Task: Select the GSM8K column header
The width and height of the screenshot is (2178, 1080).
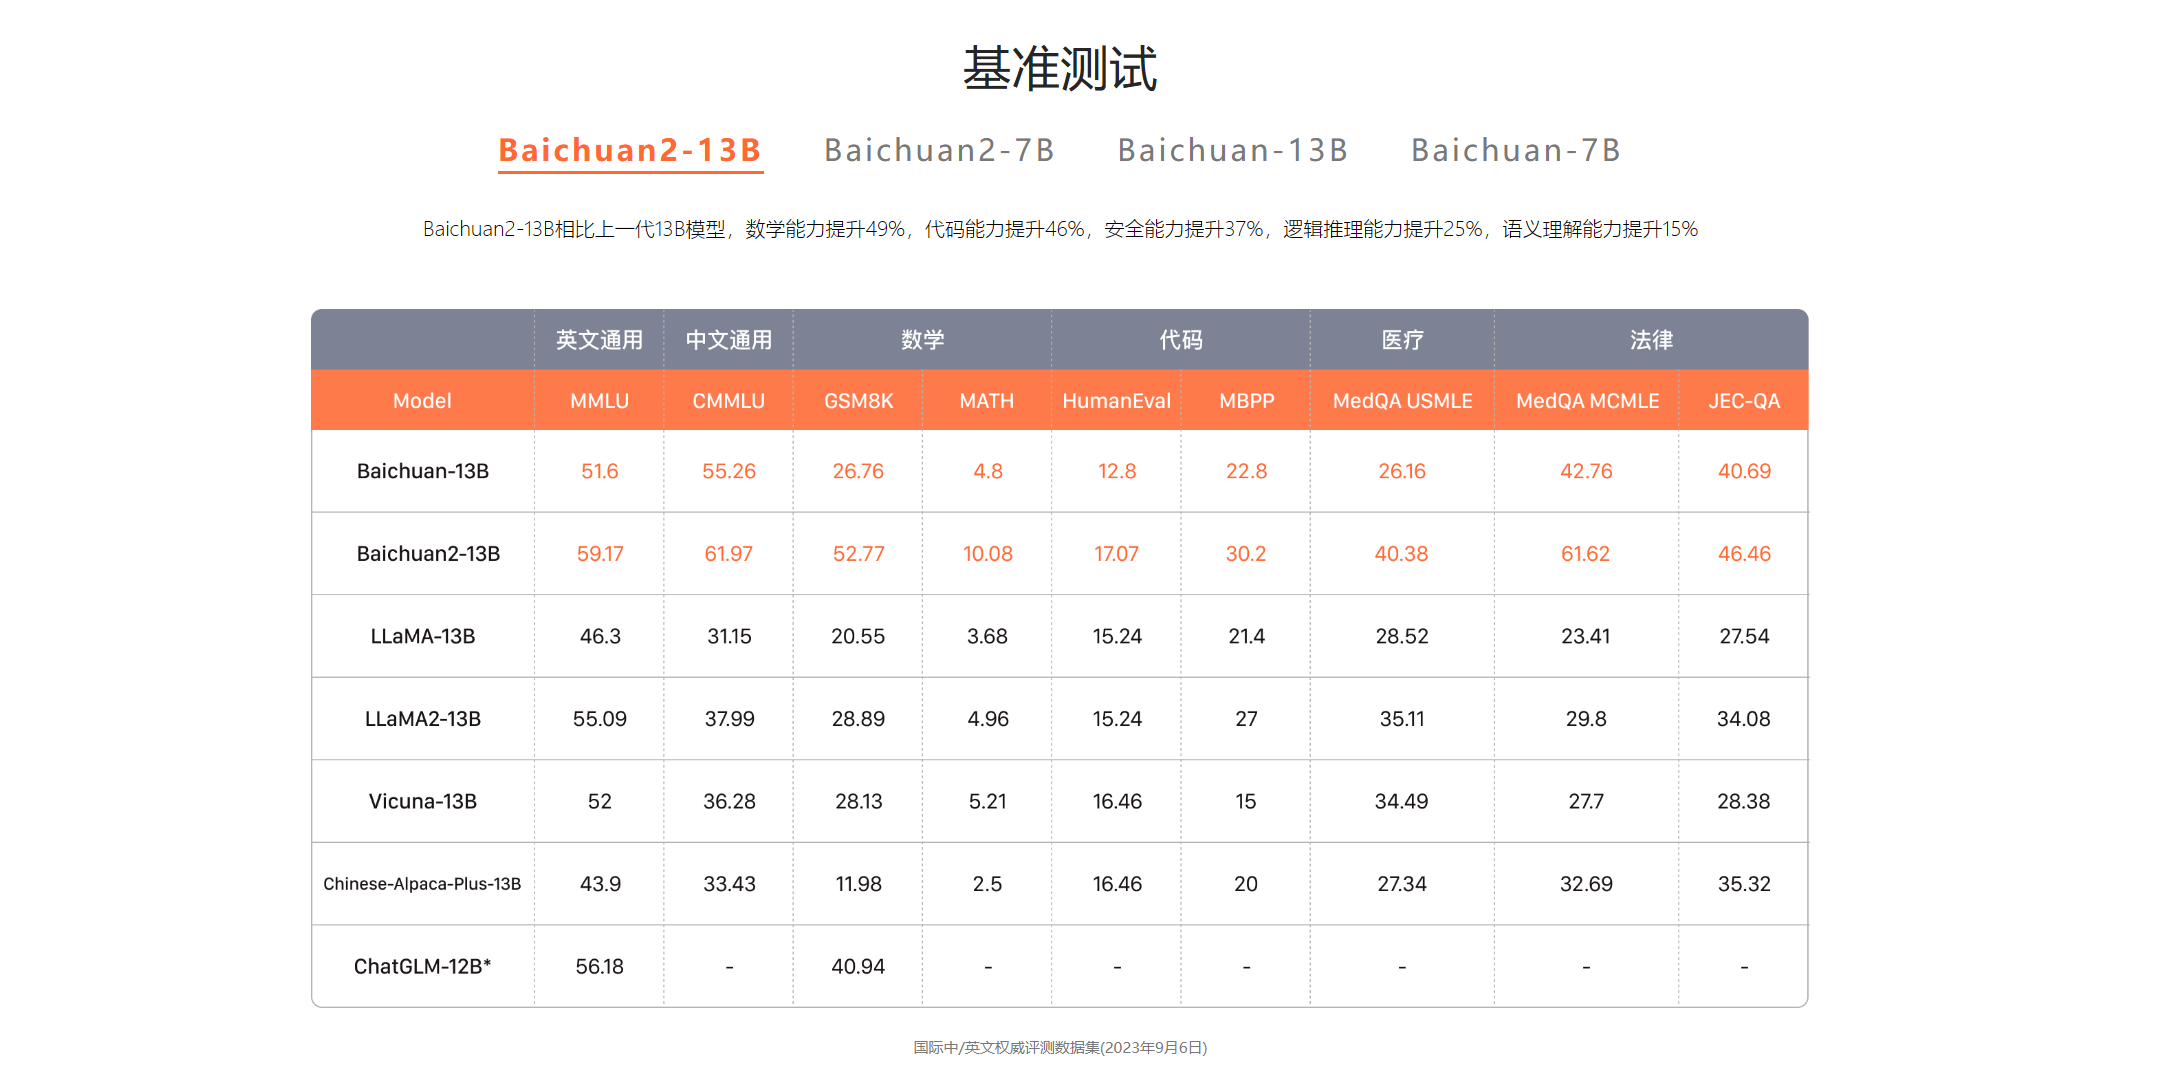Action: (858, 401)
